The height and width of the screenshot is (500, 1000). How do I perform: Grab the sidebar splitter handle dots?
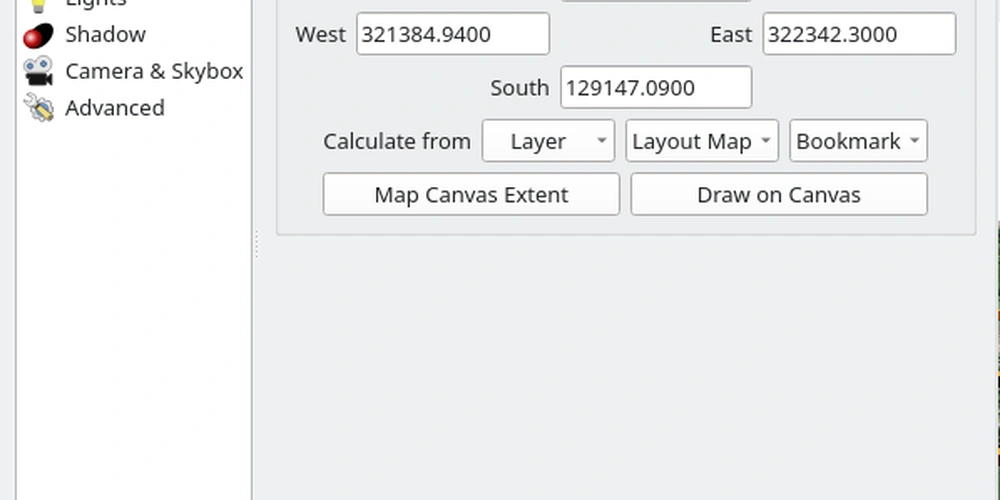coord(257,245)
